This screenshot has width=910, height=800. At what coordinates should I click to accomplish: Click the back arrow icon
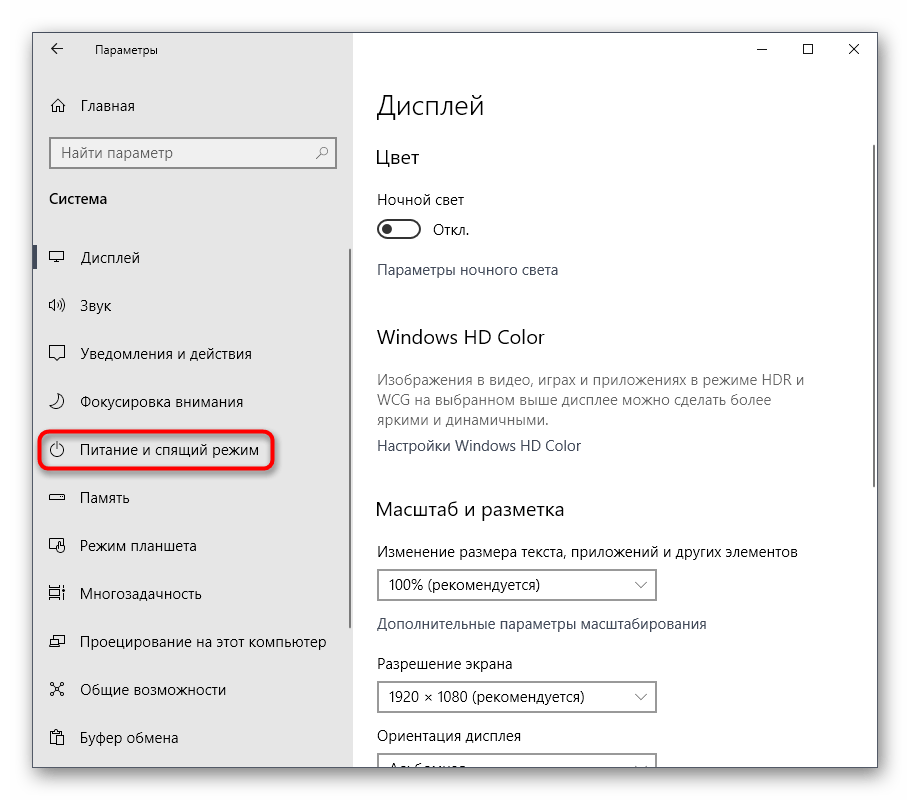(57, 49)
